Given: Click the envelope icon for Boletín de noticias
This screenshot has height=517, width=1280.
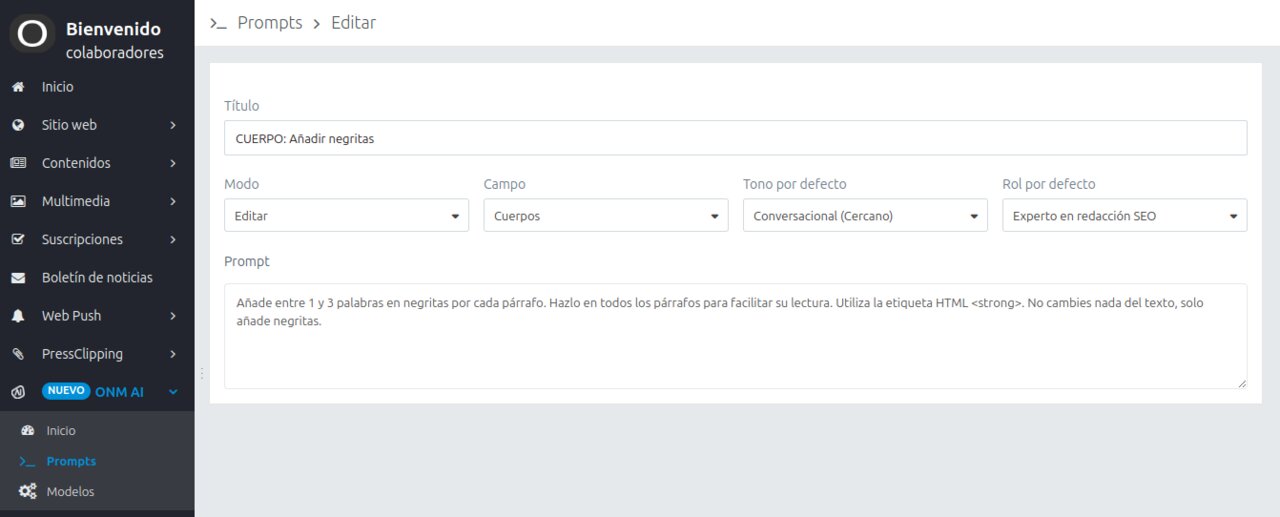Looking at the screenshot, I should coord(18,277).
